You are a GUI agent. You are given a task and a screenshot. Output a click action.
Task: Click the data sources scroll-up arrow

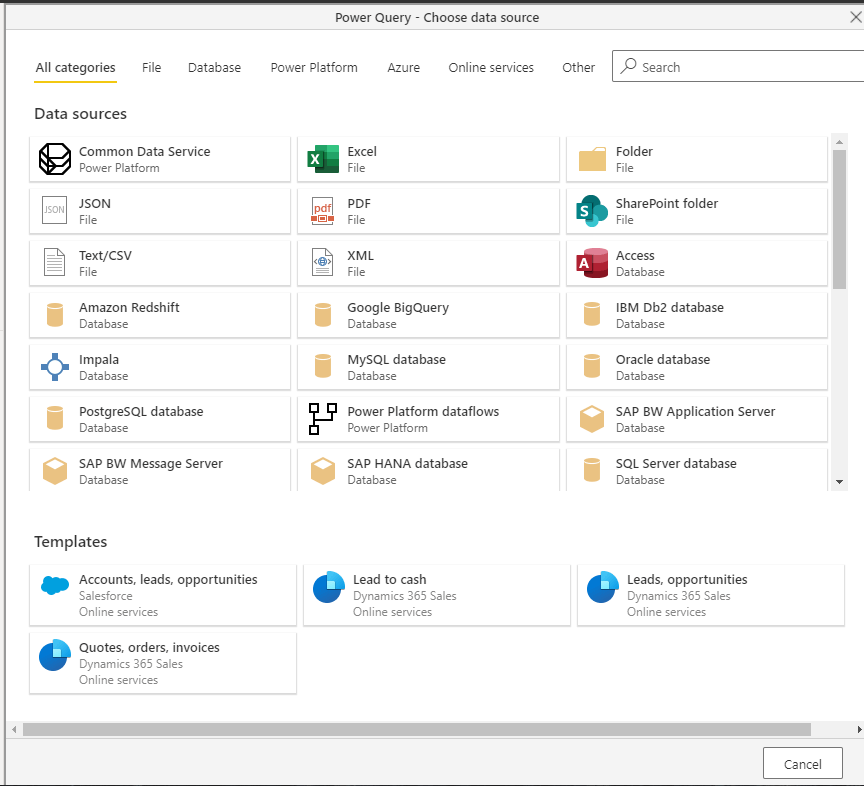(x=839, y=142)
